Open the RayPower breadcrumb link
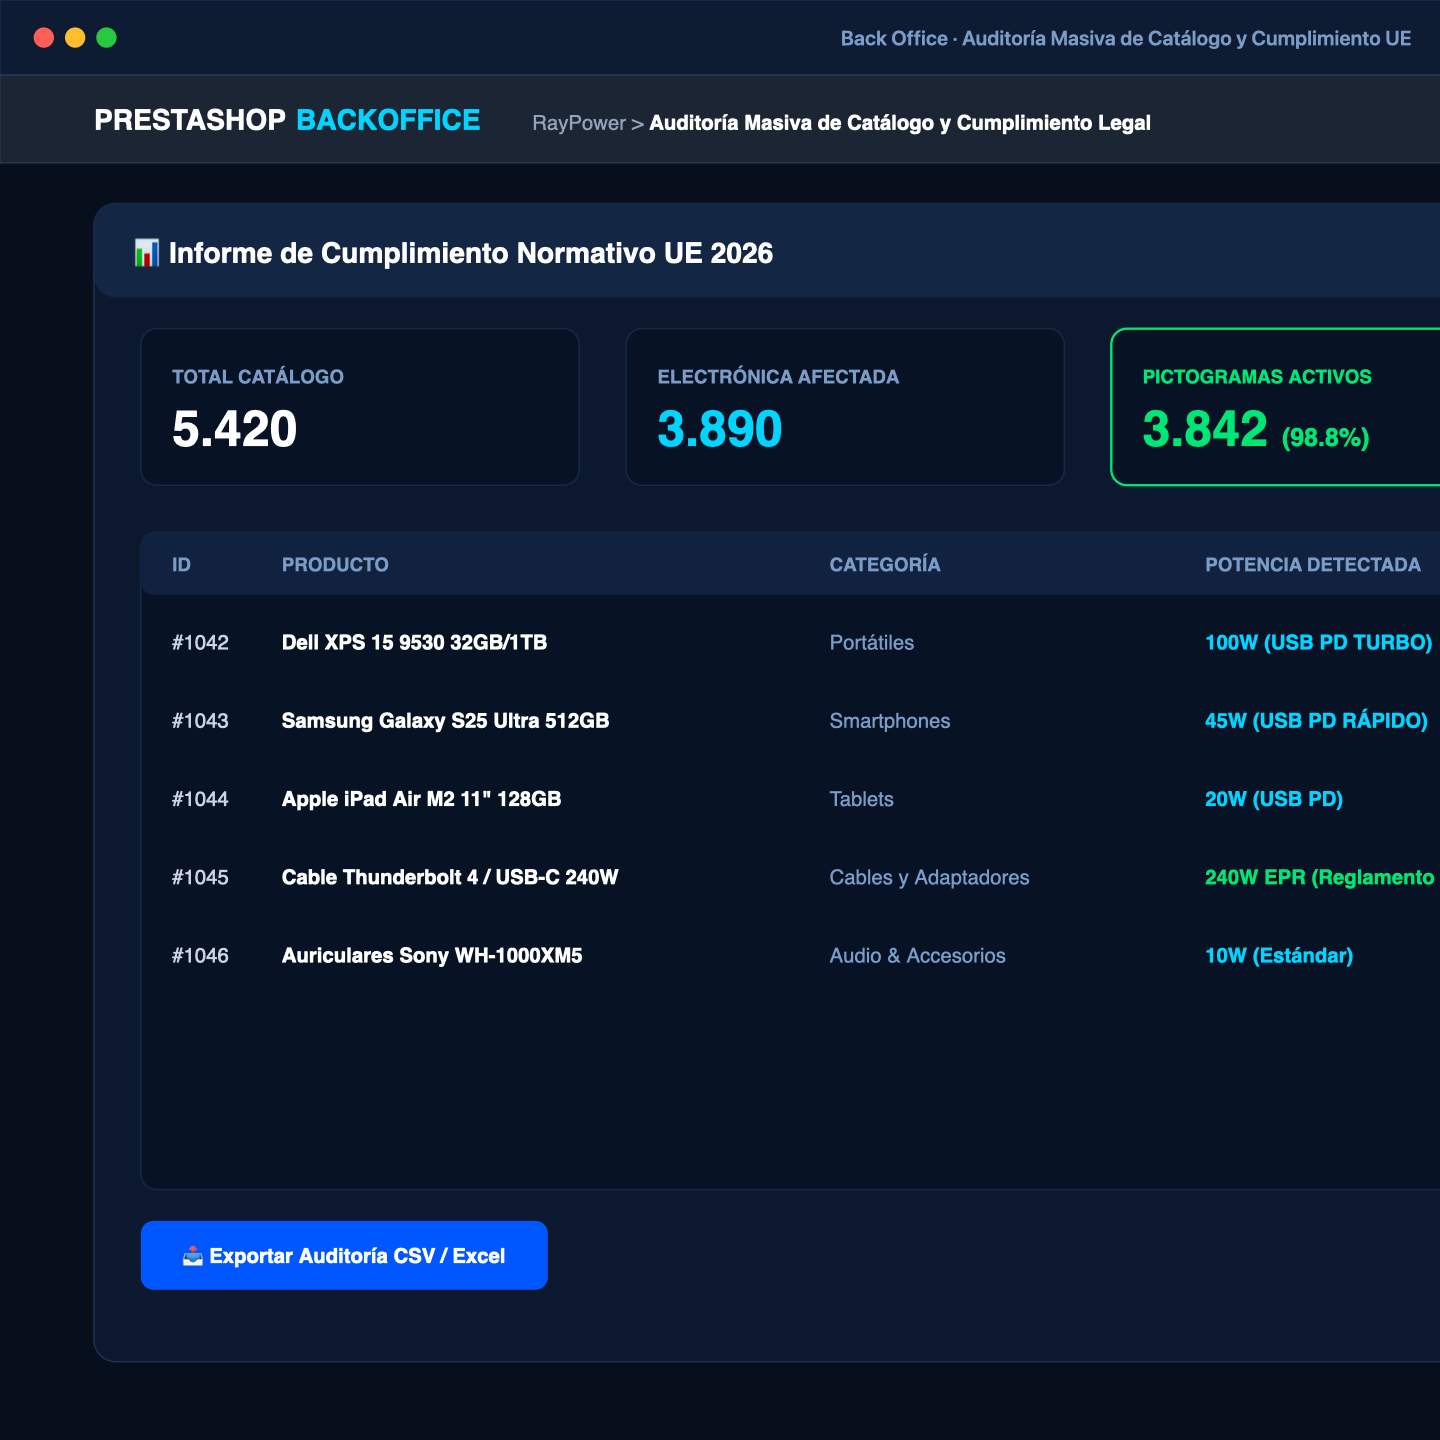1440x1440 pixels. tap(579, 123)
